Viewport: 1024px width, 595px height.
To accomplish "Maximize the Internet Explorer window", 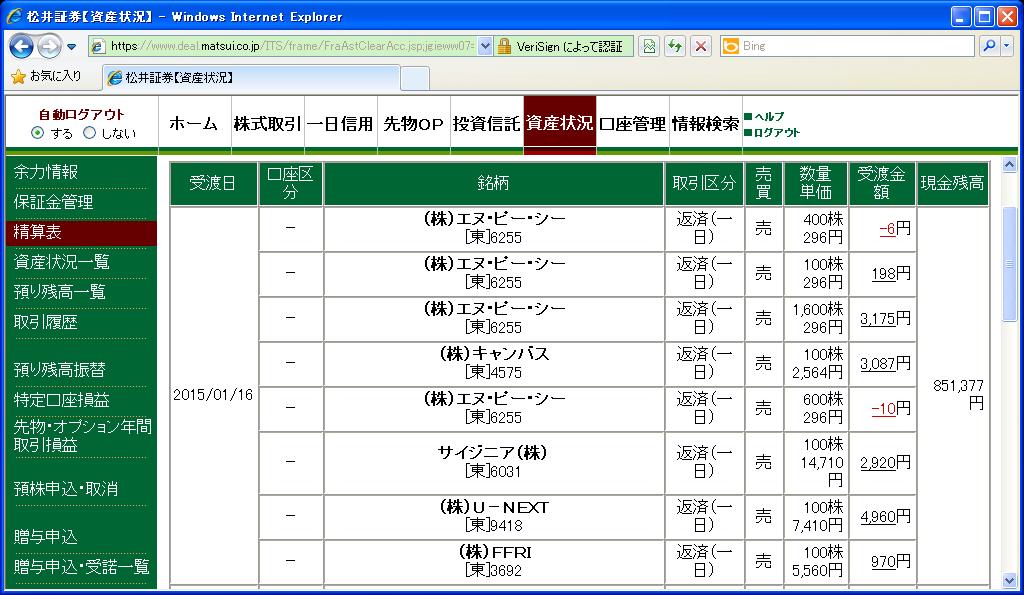I will tap(984, 16).
